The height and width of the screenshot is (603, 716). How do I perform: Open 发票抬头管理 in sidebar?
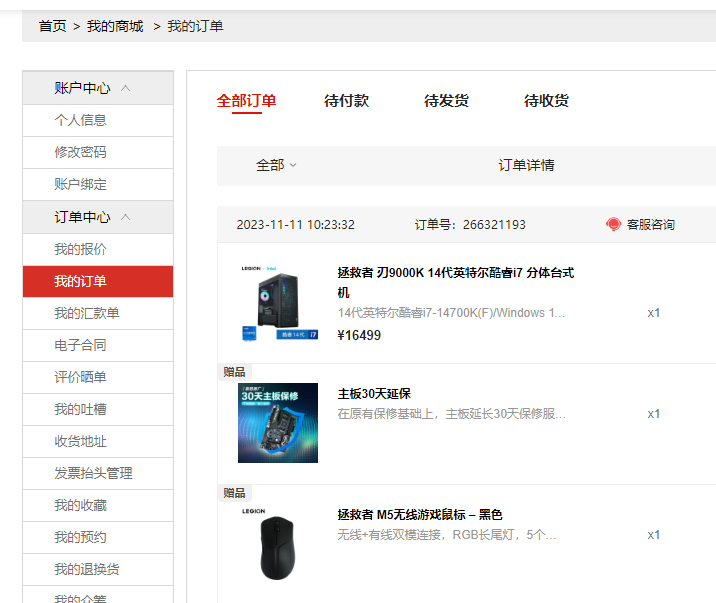tap(98, 473)
